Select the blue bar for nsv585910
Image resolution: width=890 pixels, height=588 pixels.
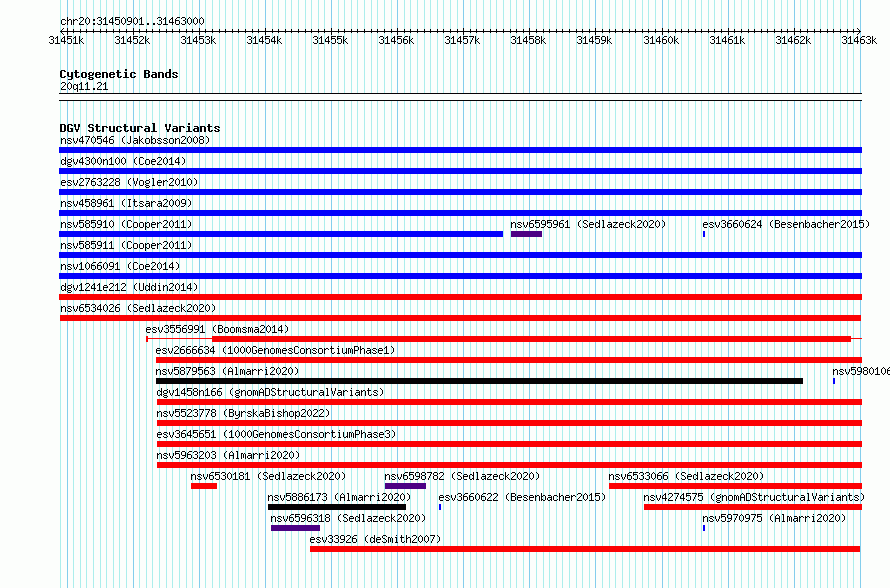pos(281,234)
